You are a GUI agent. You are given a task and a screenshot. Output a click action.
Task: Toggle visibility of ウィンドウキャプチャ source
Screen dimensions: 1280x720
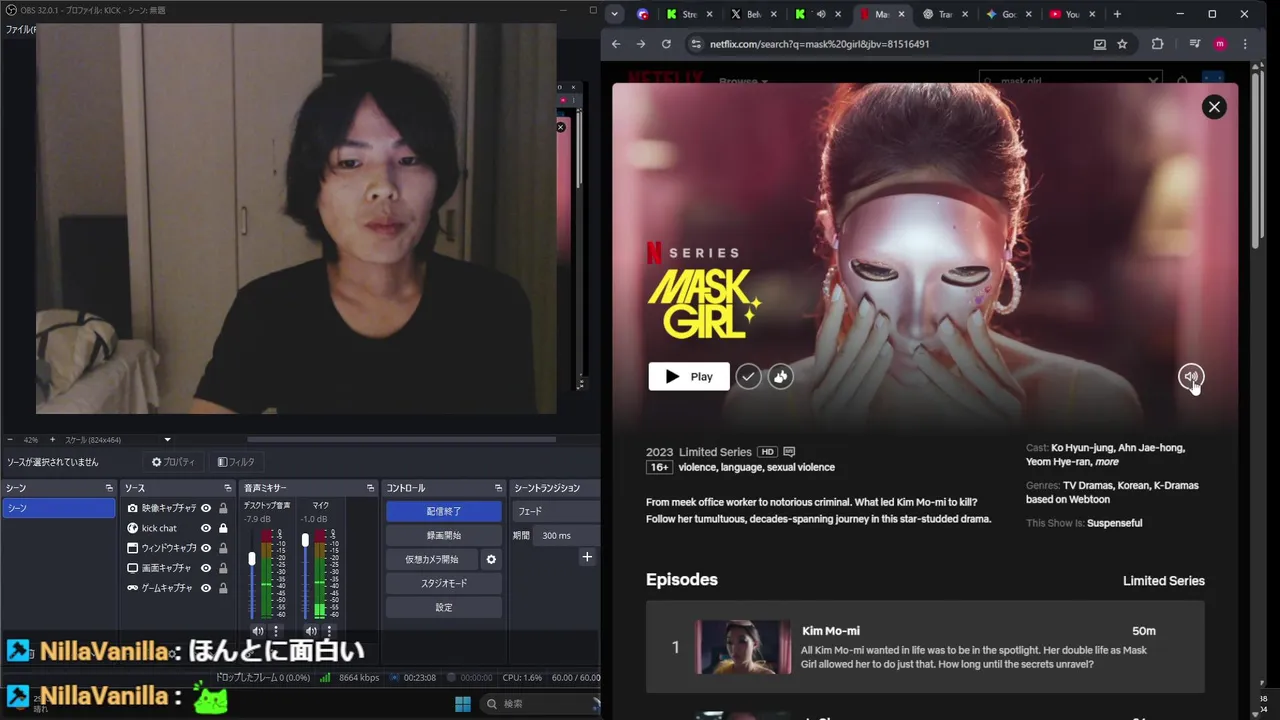pyautogui.click(x=206, y=548)
